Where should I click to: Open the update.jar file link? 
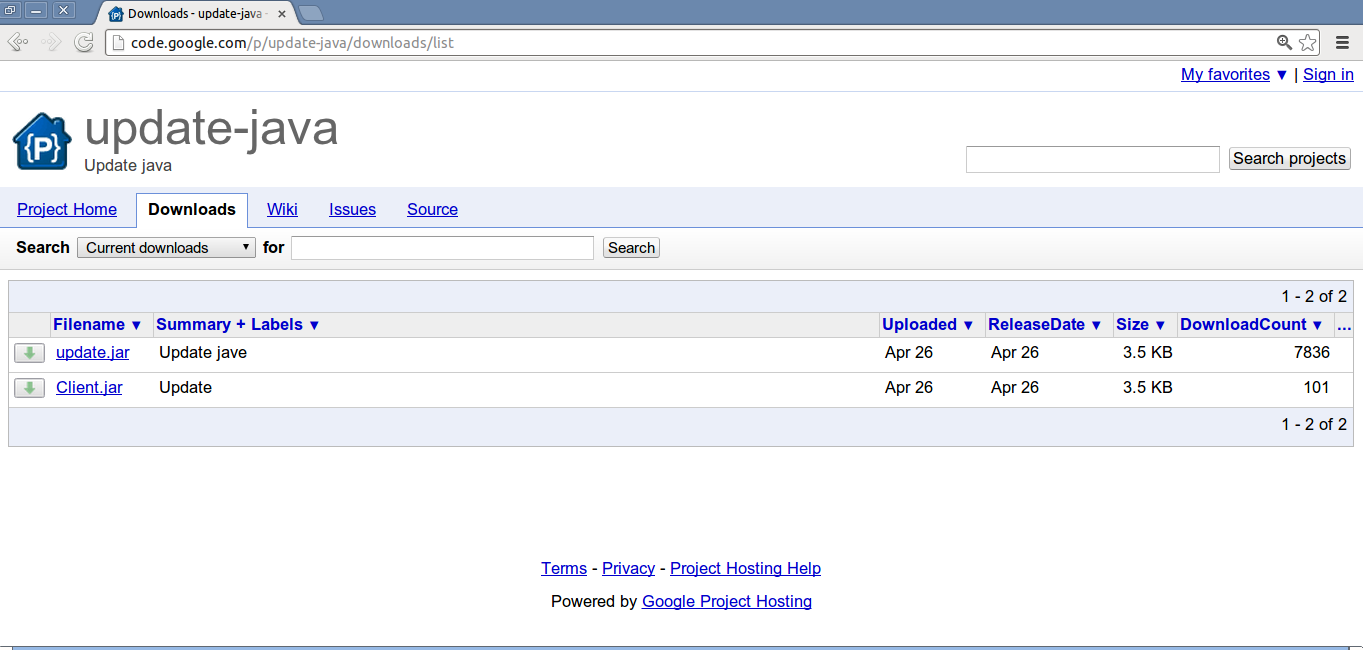pyautogui.click(x=92, y=352)
